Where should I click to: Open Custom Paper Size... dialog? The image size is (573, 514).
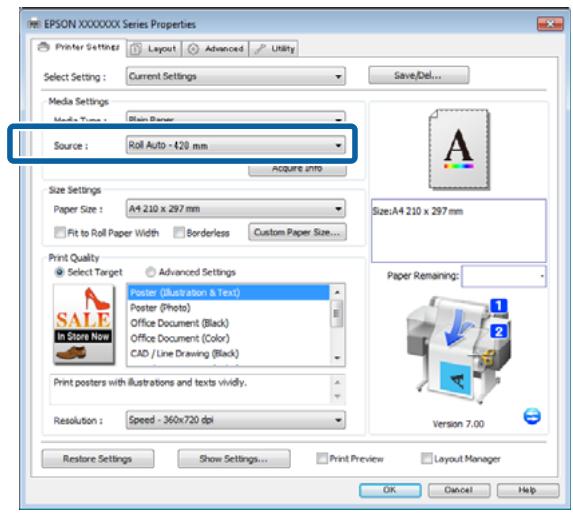point(297,232)
